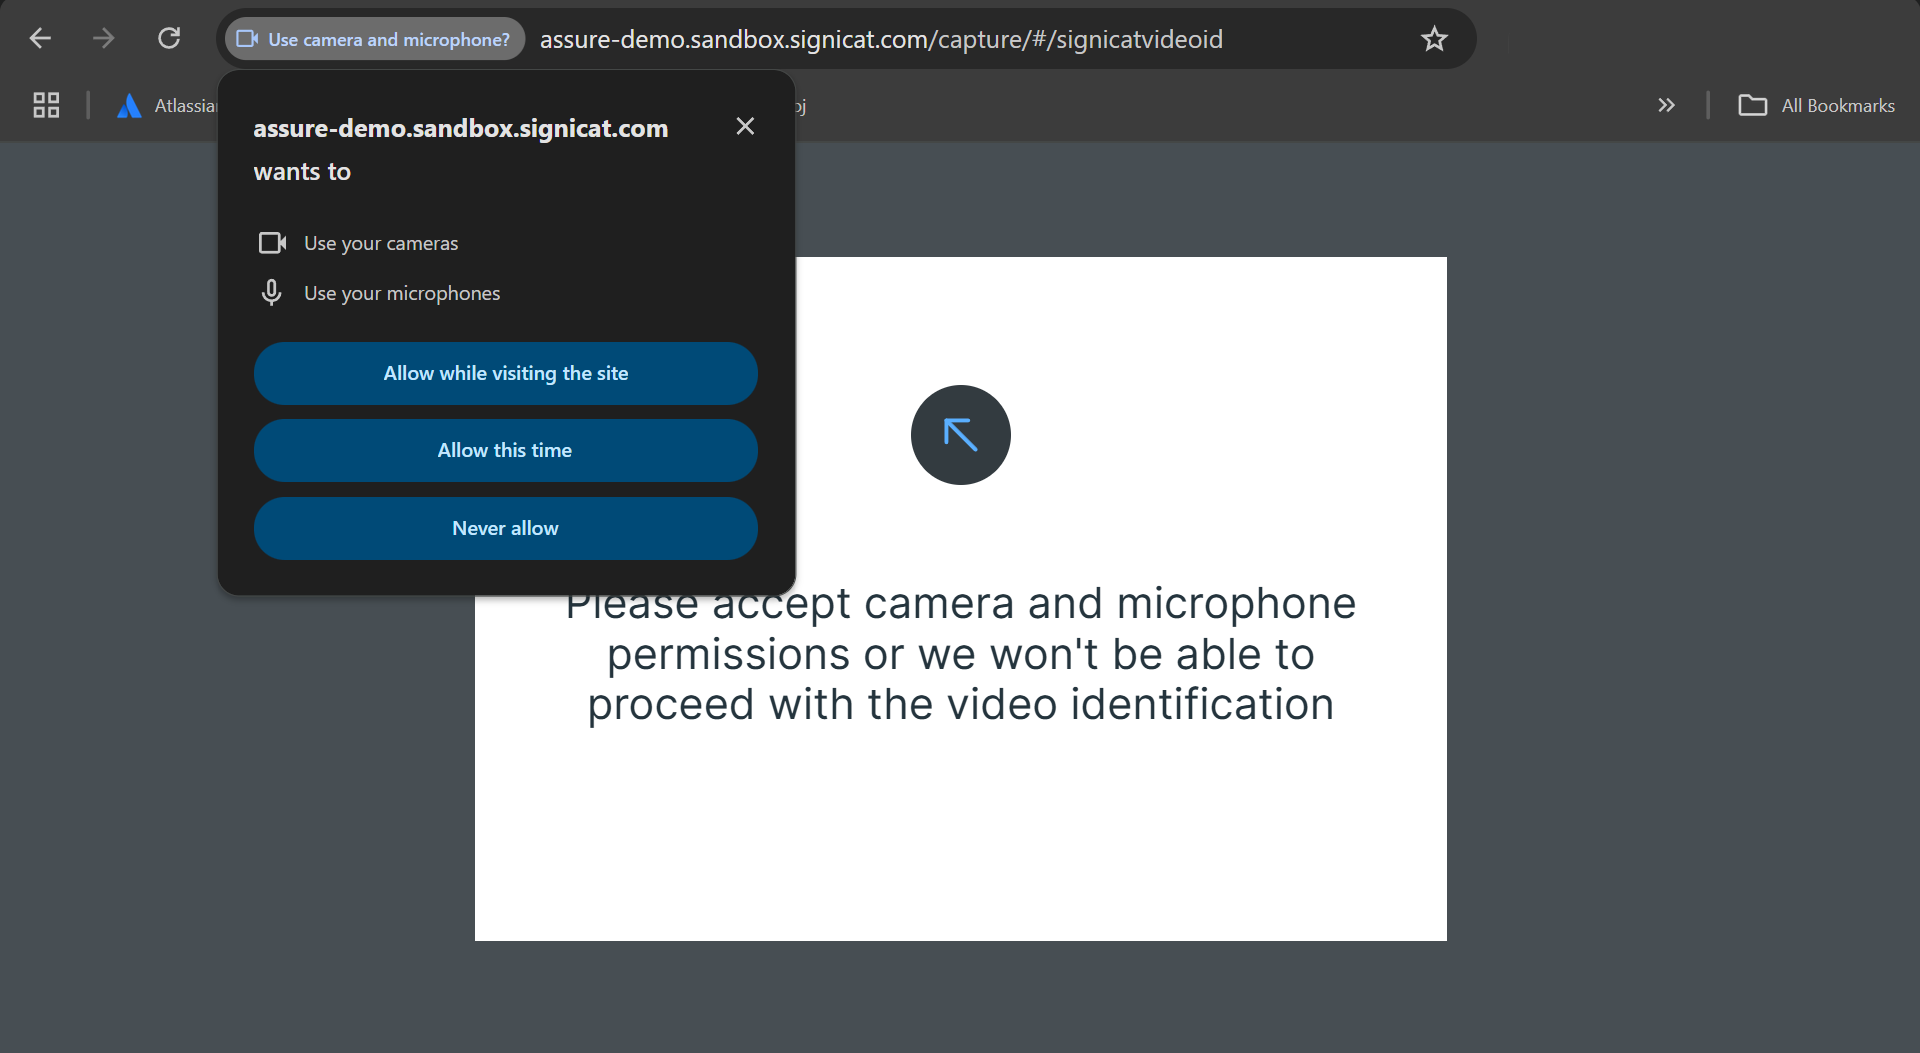Click the blue arrow pointer graphic on the page
Image resolution: width=1920 pixels, height=1053 pixels.
960,435
